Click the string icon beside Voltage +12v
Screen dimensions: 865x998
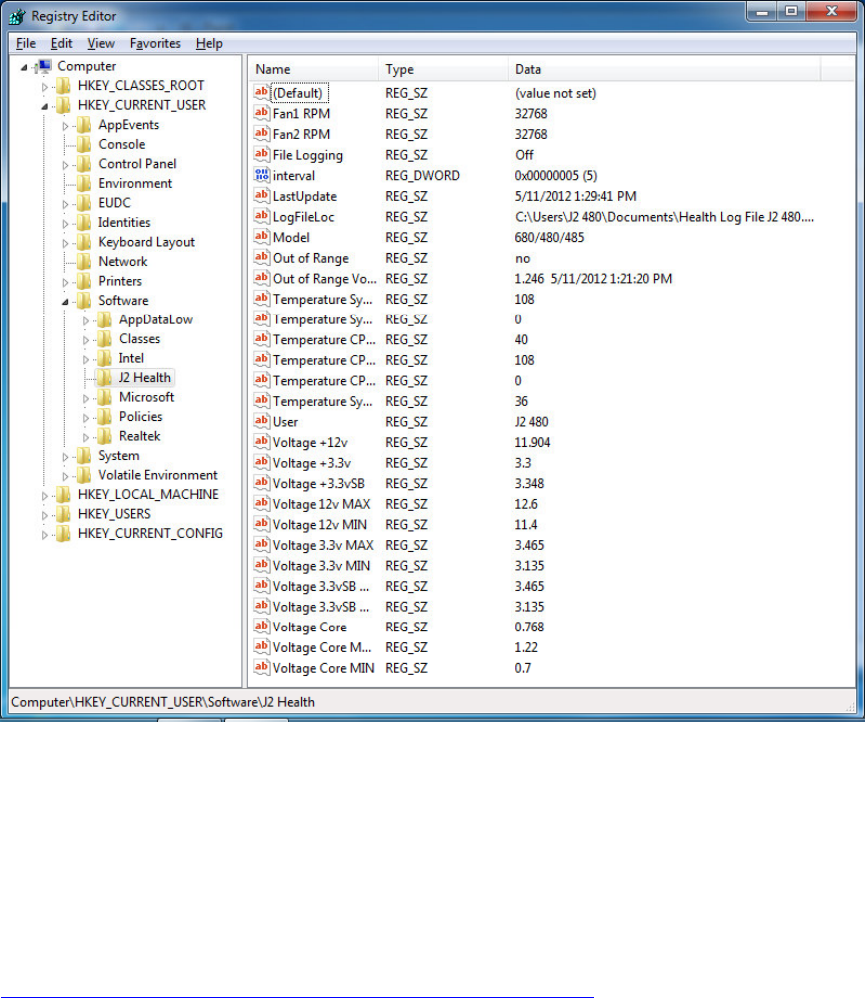point(261,442)
